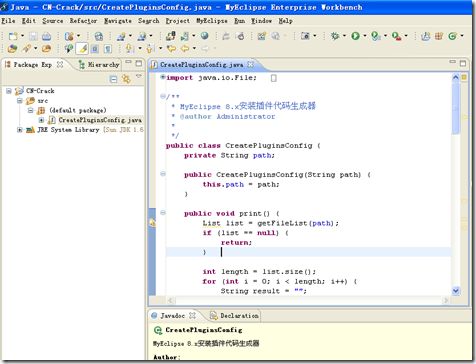Collapse the print() method fold marker

163,213
